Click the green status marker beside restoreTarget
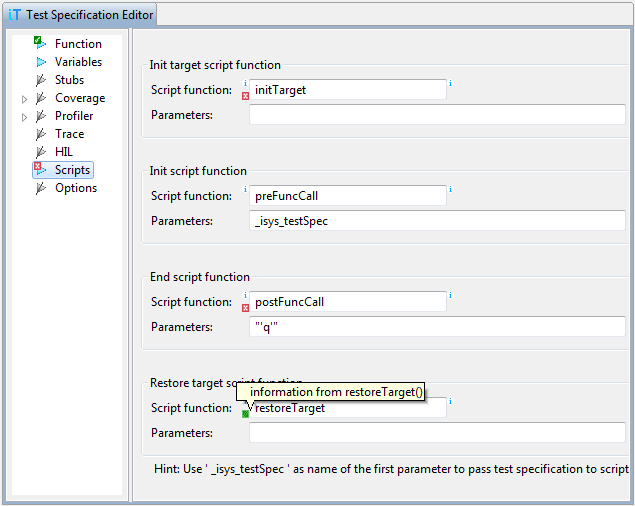Viewport: 635px width, 506px height. click(245, 413)
